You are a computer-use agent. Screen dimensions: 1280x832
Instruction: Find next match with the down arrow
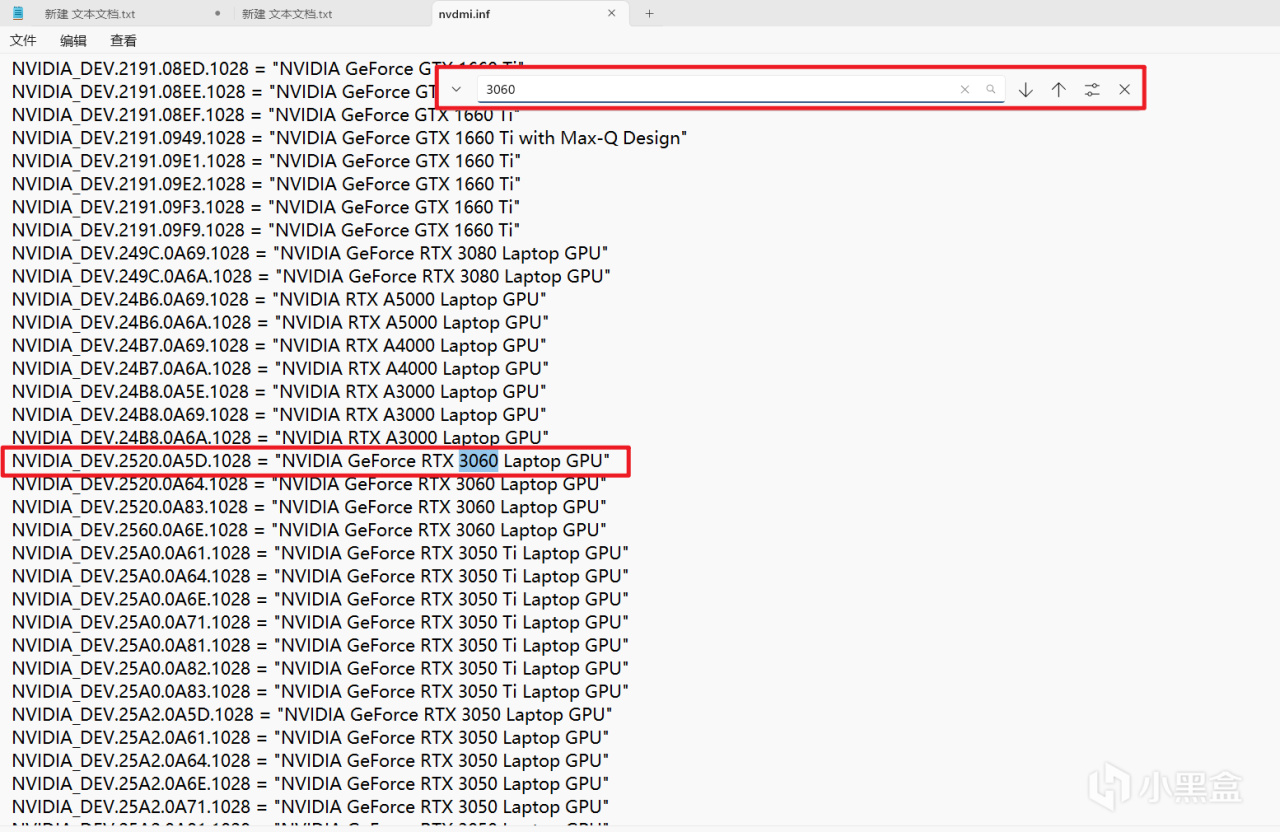pos(1026,89)
